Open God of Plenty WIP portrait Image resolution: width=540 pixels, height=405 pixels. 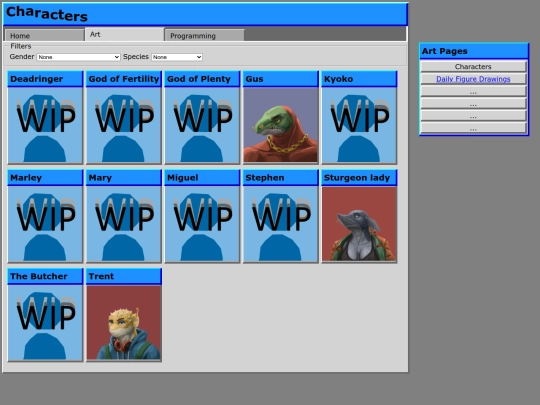pyautogui.click(x=202, y=125)
